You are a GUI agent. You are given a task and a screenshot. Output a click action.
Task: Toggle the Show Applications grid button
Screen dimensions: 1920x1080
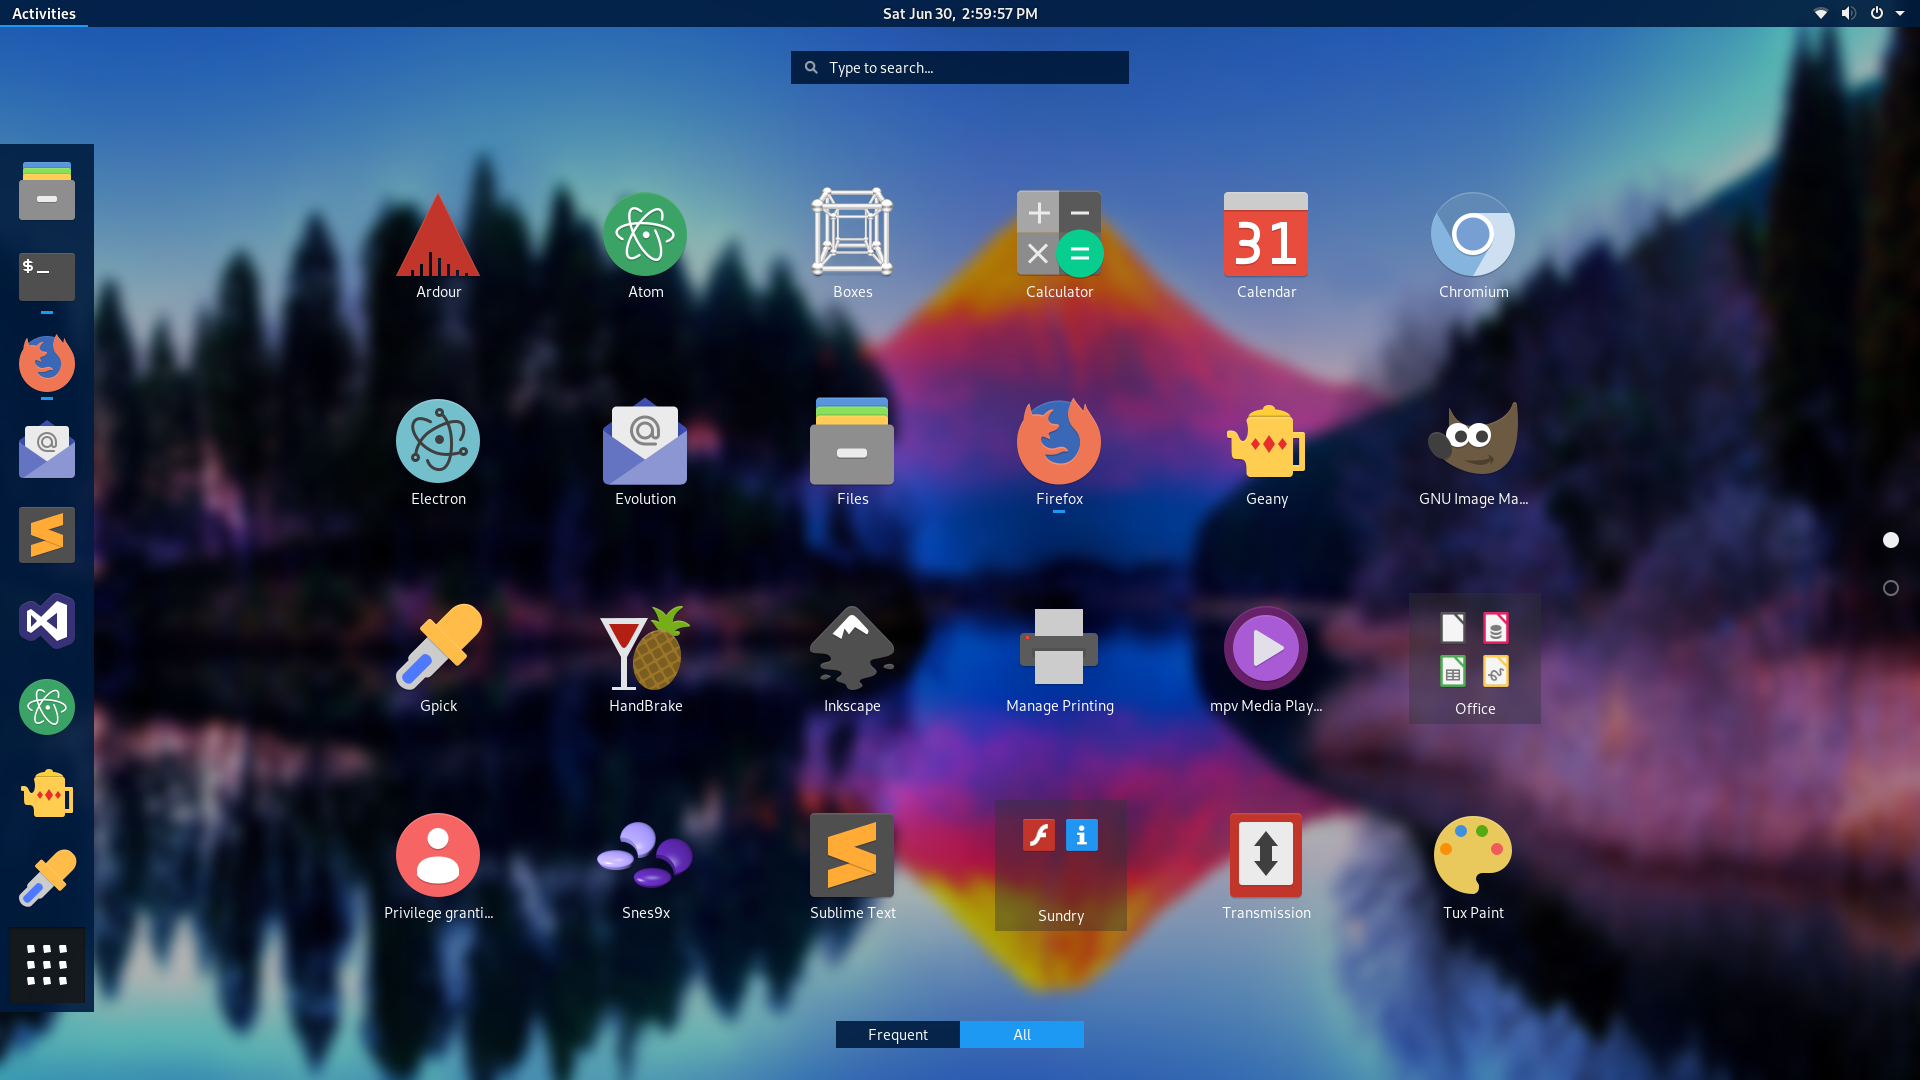click(x=47, y=965)
